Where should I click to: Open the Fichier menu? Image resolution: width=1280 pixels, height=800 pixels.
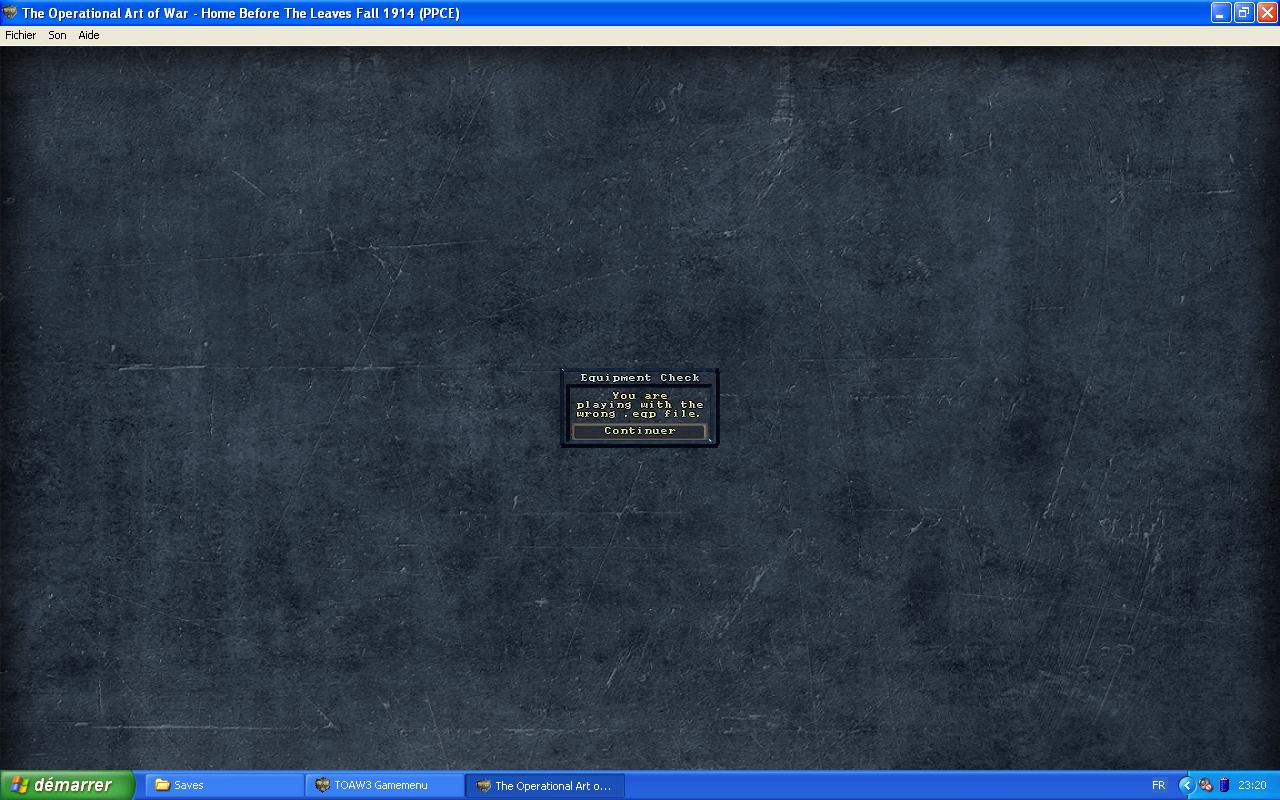pyautogui.click(x=20, y=35)
